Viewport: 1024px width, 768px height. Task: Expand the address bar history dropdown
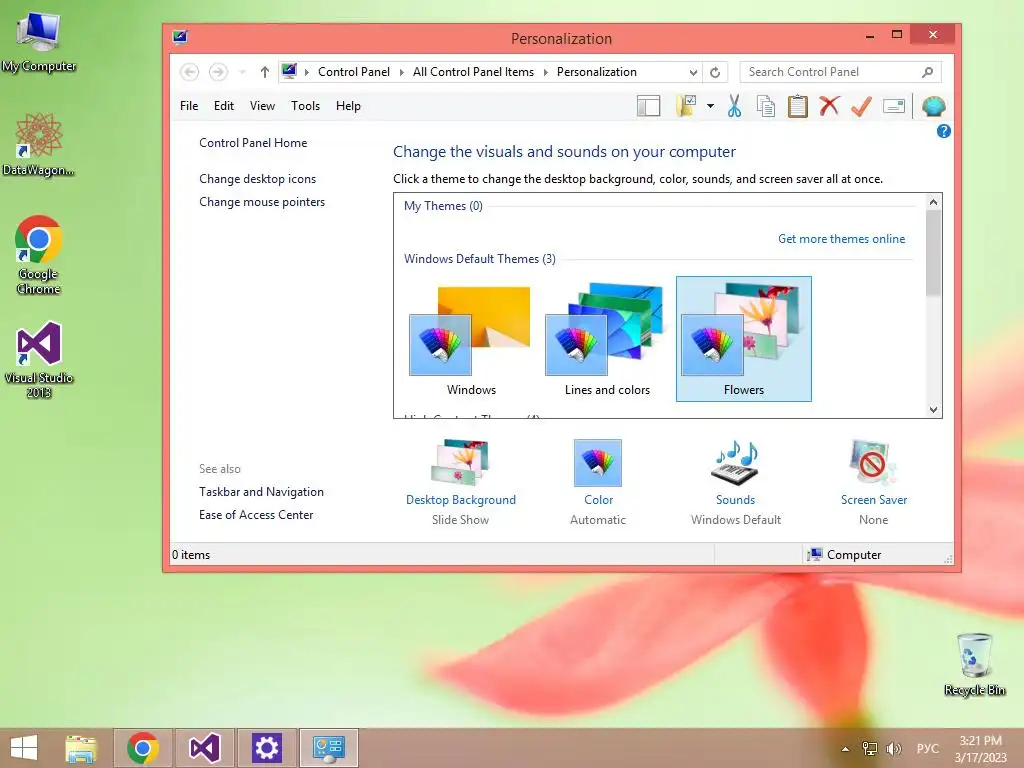[x=693, y=72]
